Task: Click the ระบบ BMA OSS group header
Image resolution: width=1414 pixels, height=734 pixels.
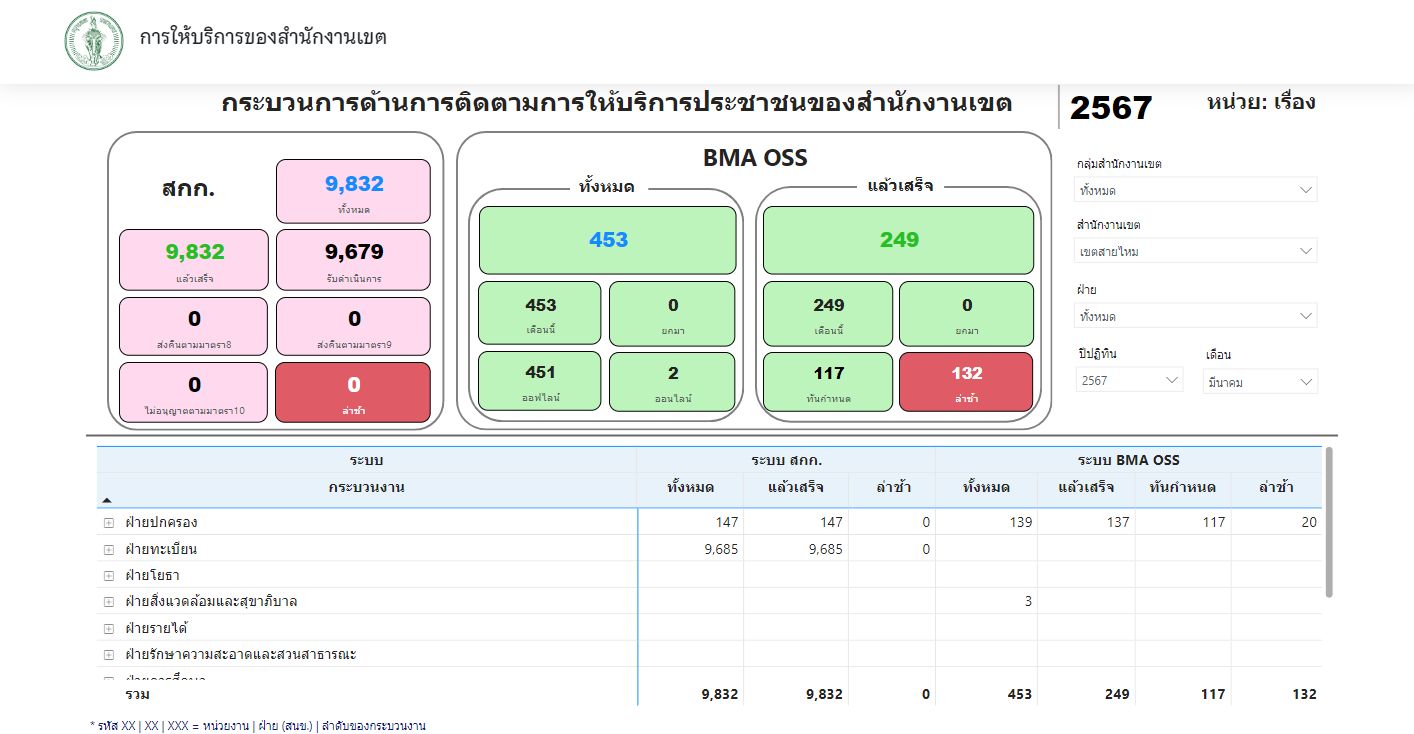Action: click(x=1128, y=461)
